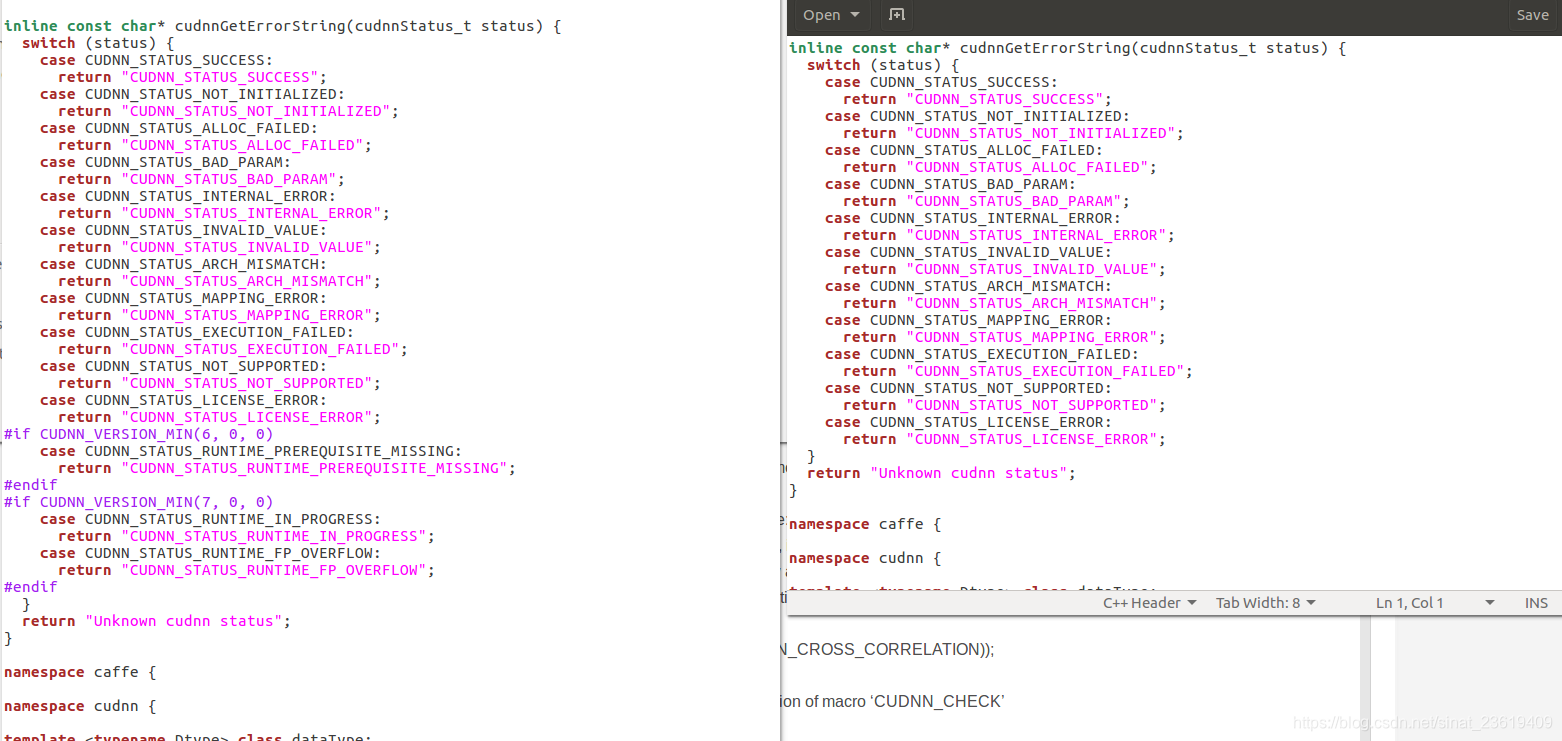Click the namespace caffe declaration
Screen dimensions: 1562x741
pos(864,523)
